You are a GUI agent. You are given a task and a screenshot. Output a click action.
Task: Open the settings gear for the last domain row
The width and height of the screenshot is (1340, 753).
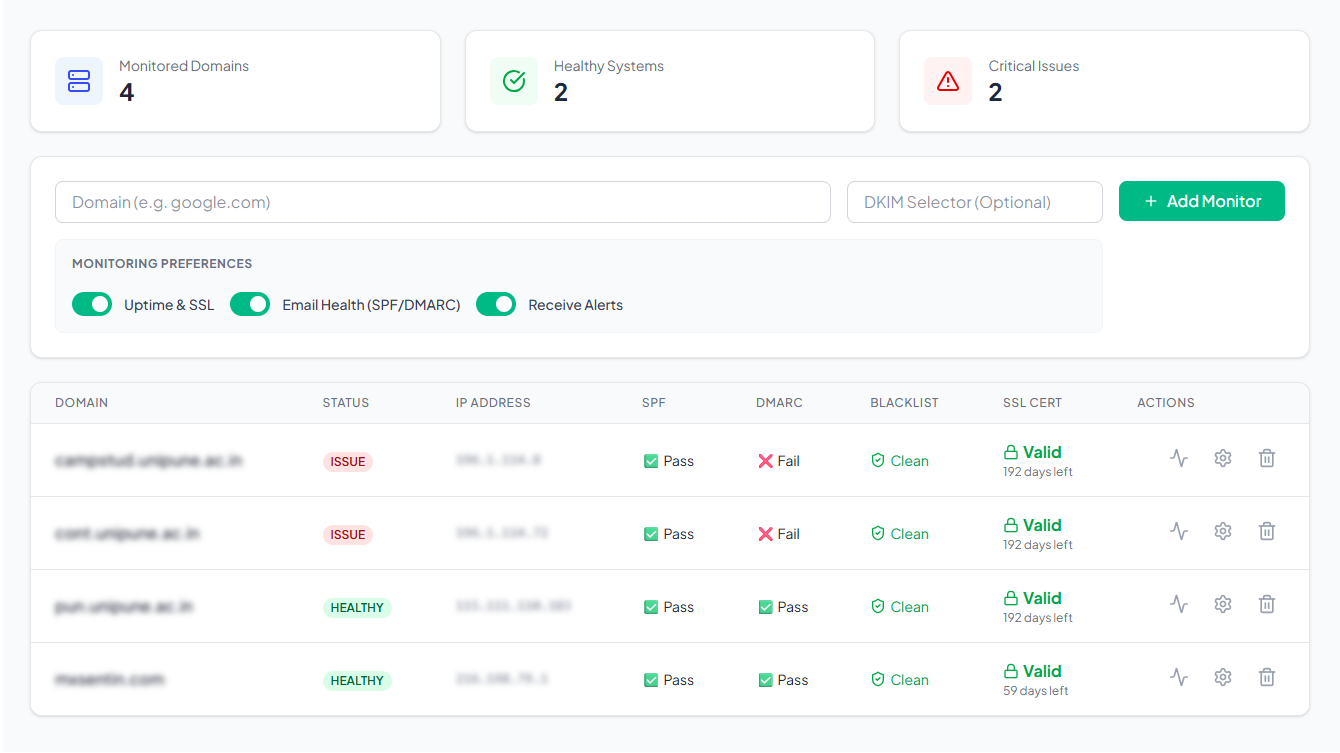(1222, 677)
